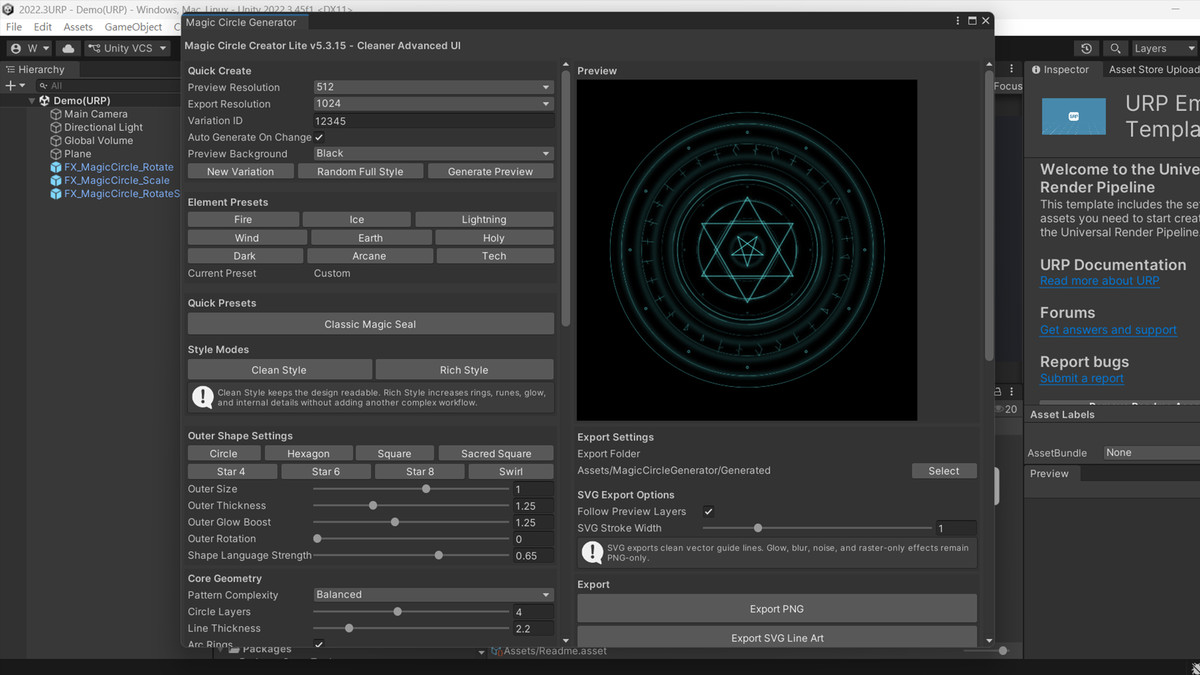Open the Submit a report link
The width and height of the screenshot is (1200, 675).
point(1082,378)
